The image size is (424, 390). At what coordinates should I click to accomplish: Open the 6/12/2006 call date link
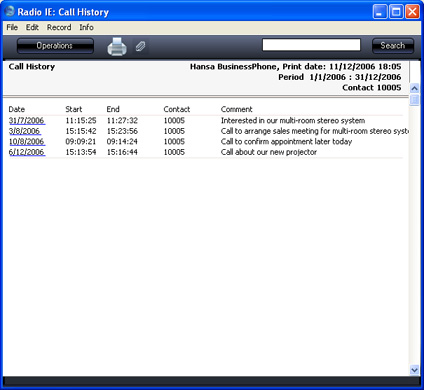tap(27, 152)
